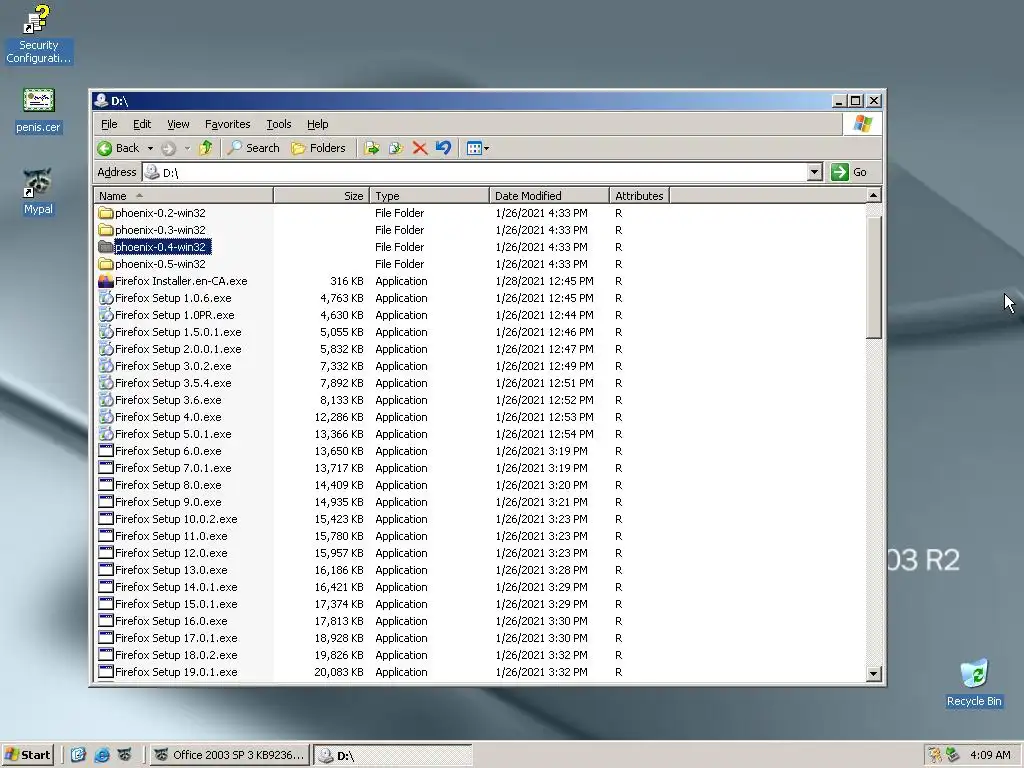This screenshot has width=1024, height=768.
Task: Select file Firefox Setup 17.0.1.exe
Action: [176, 637]
